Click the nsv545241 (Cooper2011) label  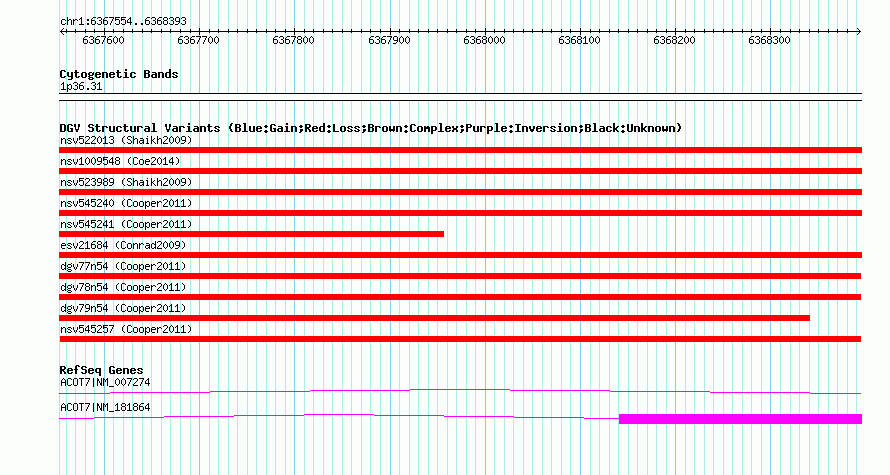(126, 224)
